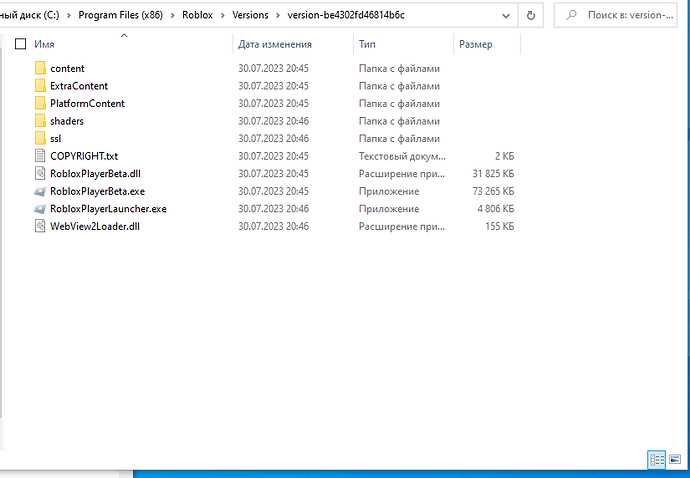Click the 155 КБ size value
The image size is (690, 478).
499,227
